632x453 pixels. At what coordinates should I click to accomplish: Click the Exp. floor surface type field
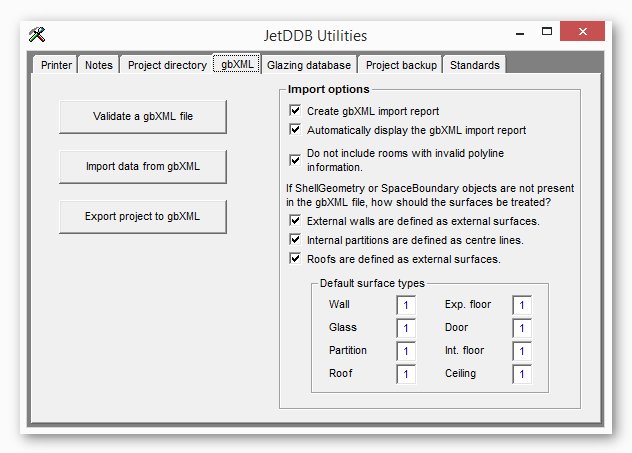click(x=522, y=305)
